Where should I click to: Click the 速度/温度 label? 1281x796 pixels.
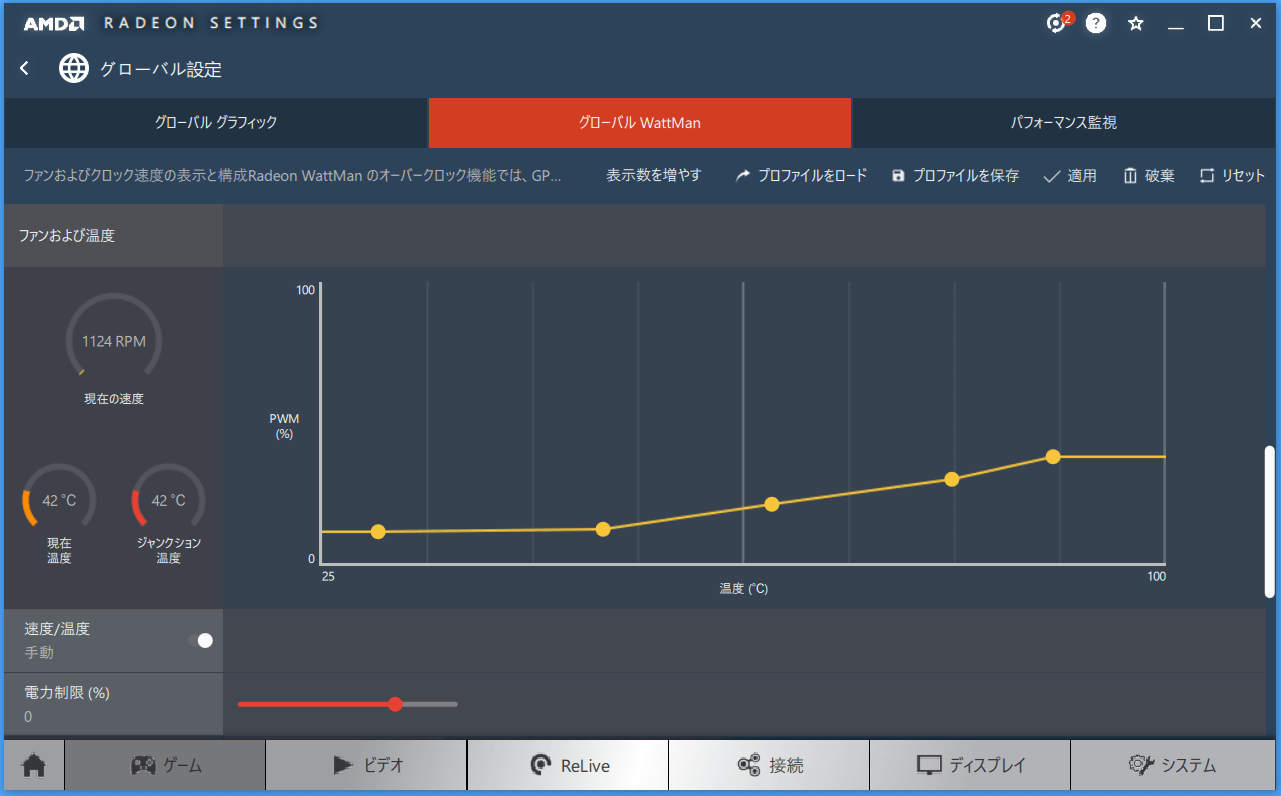(x=57, y=629)
